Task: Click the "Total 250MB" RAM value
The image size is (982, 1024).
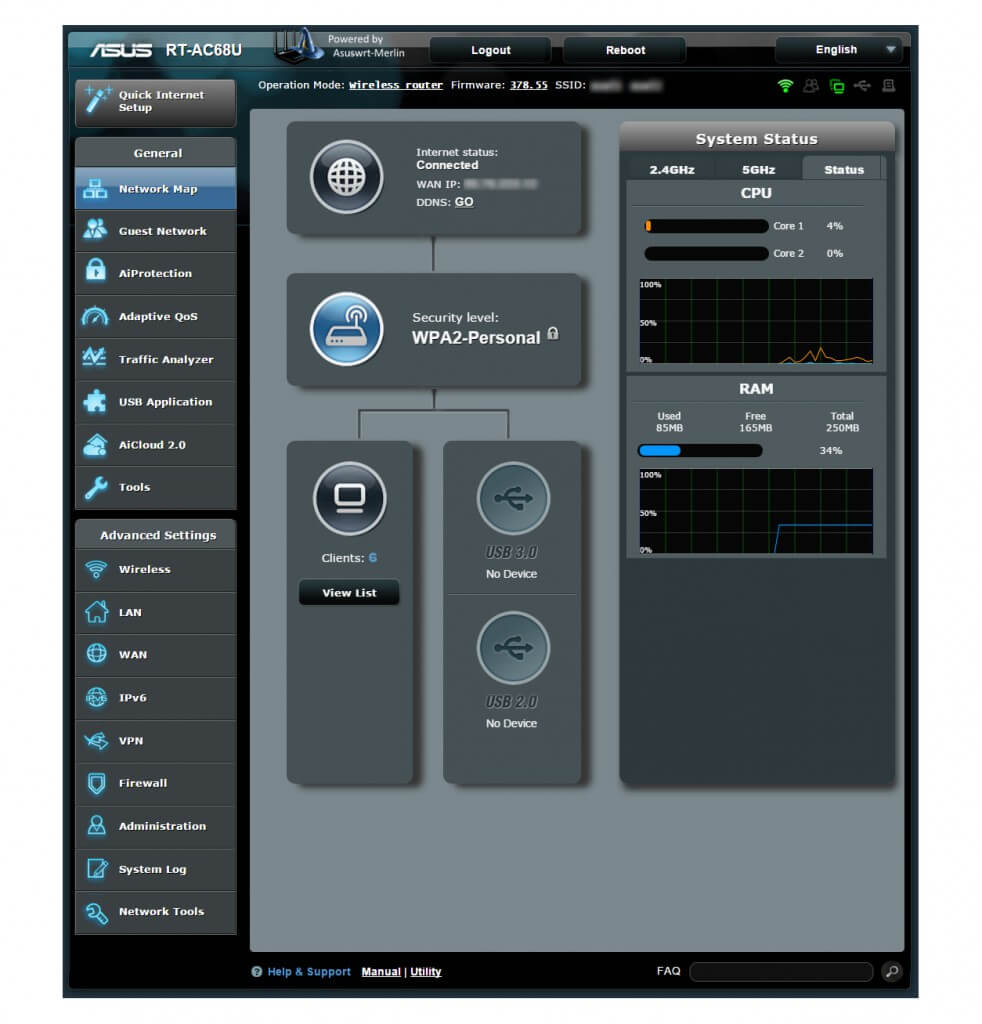Action: (842, 422)
